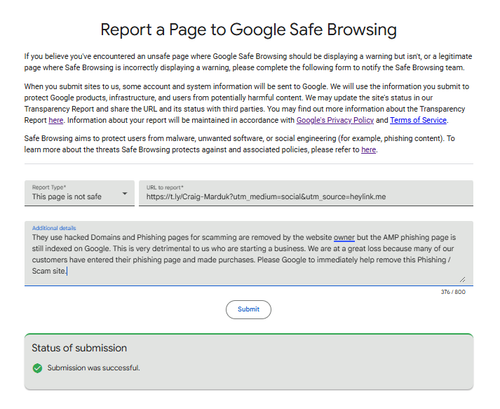This screenshot has width=500, height=409.
Task: Click the URL to report field
Action: (x=306, y=193)
